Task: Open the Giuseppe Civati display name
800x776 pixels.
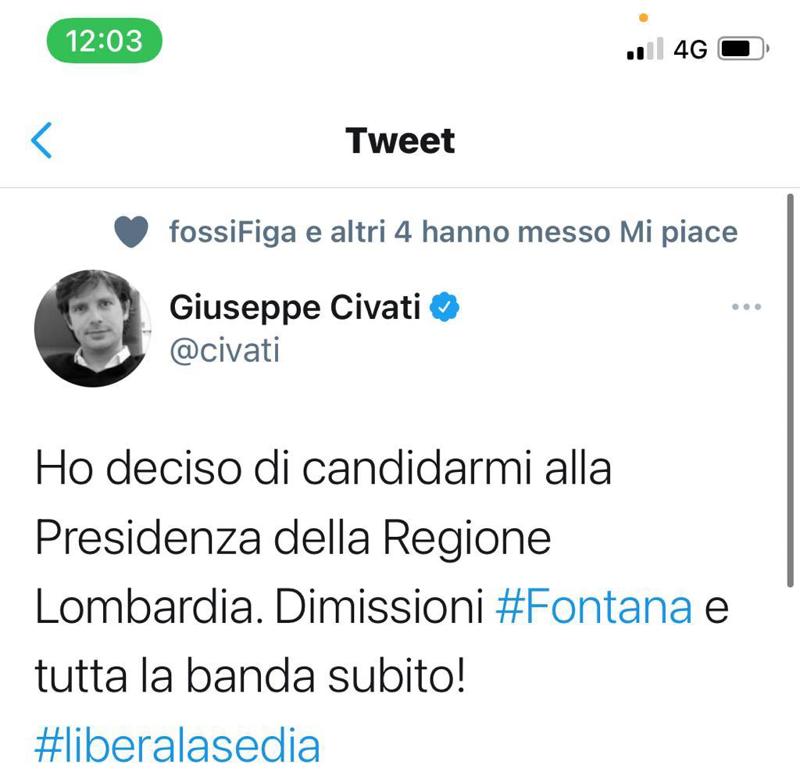Action: [297, 307]
